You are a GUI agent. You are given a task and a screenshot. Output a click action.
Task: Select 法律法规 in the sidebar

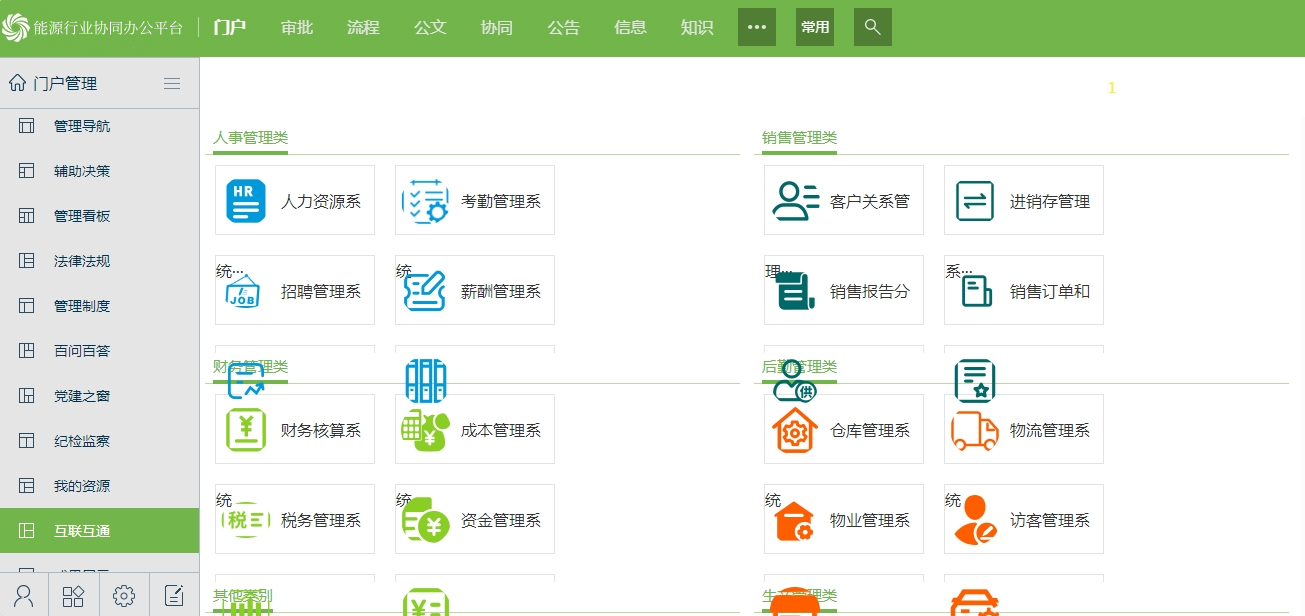[82, 261]
